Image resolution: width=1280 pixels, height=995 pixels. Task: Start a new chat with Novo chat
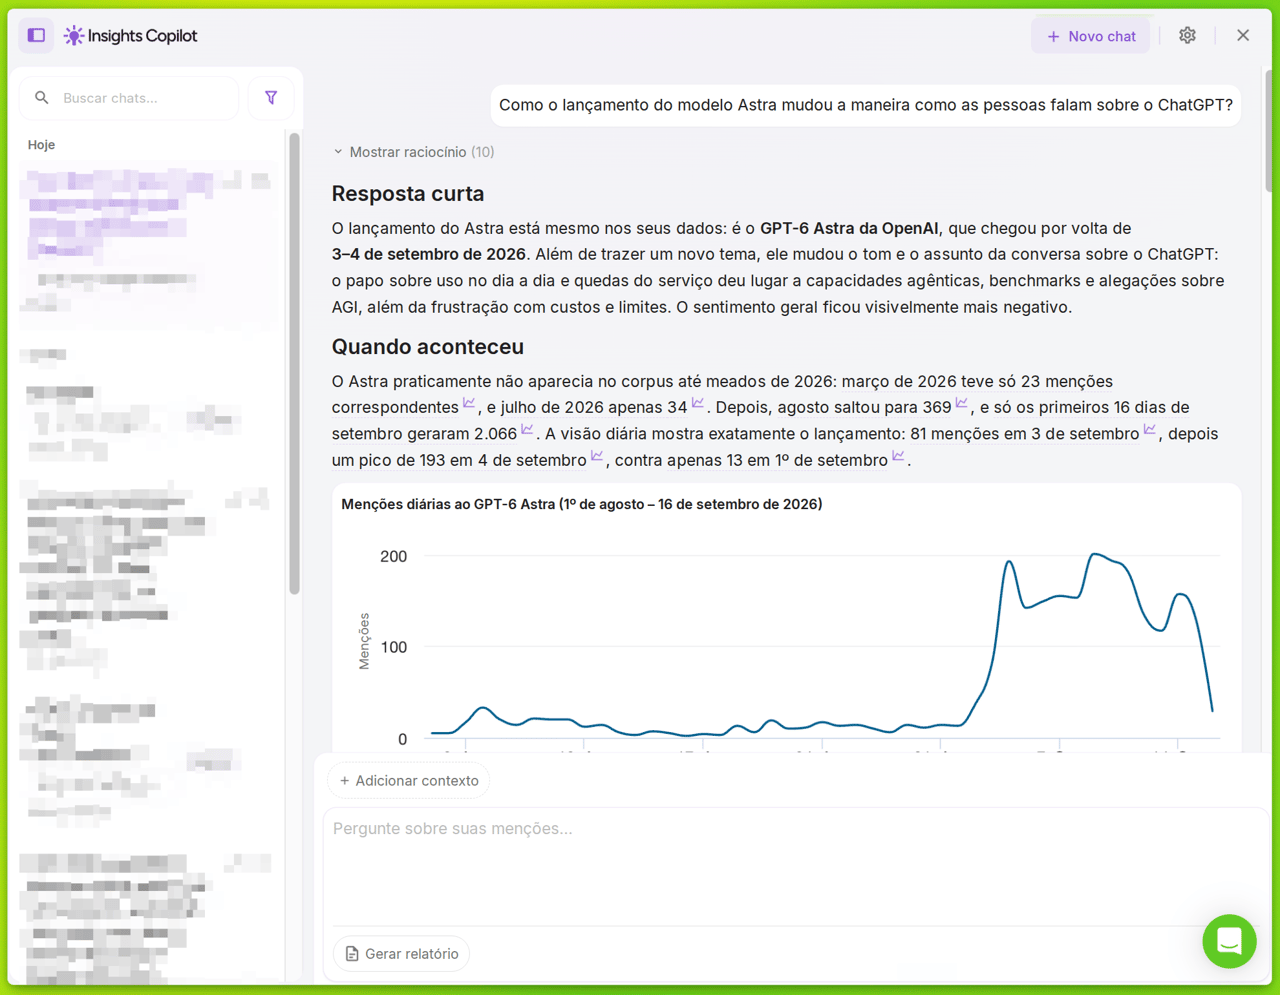tap(1091, 36)
